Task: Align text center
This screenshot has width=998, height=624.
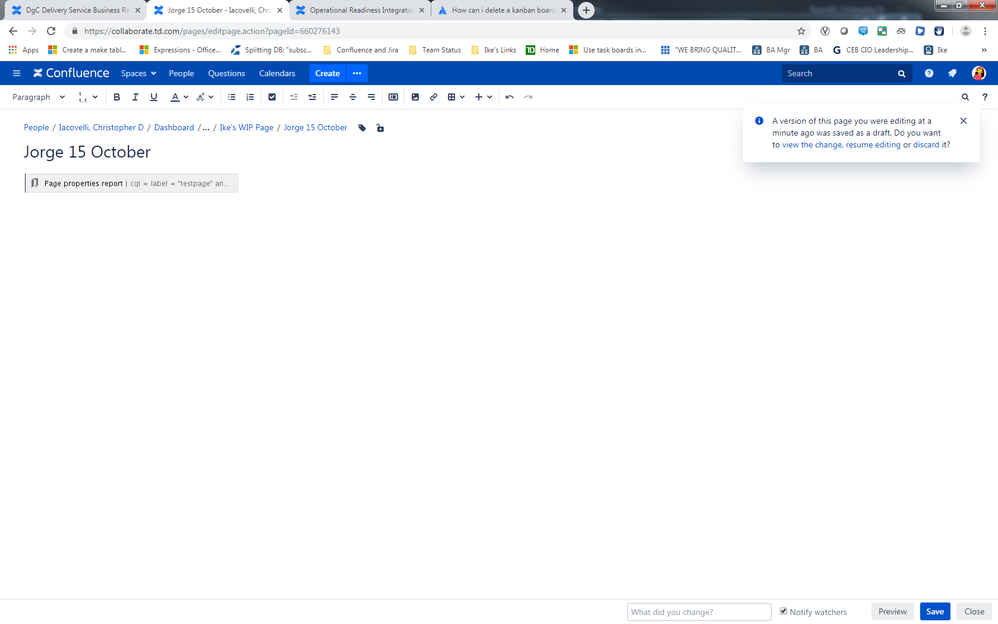Action: 353,97
